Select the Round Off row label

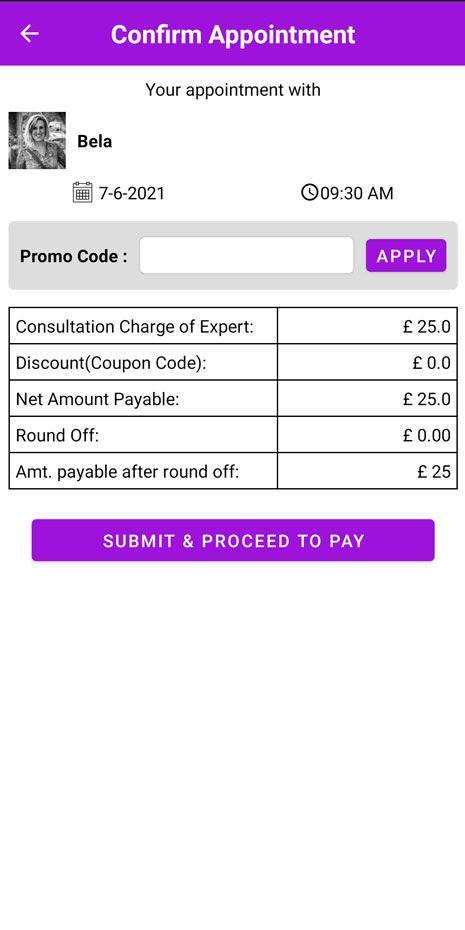57,435
